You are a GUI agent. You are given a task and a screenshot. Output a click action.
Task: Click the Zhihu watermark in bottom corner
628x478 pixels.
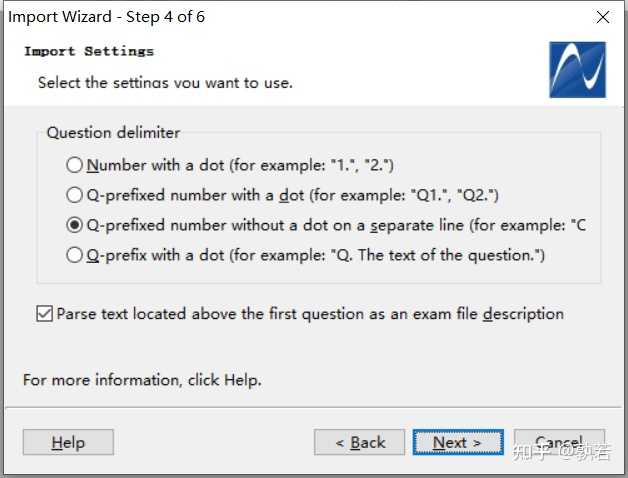[x=562, y=452]
